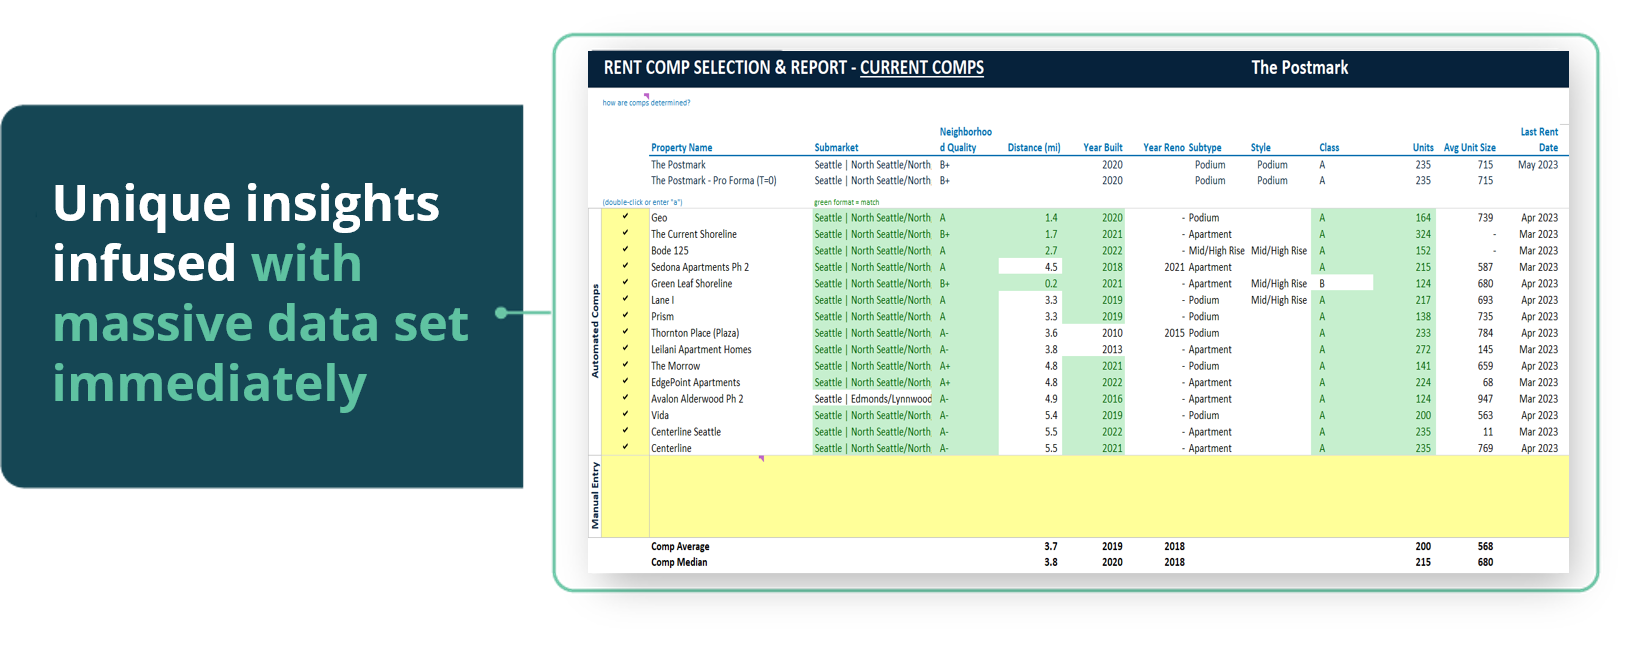Click the Comp Average row label
The image size is (1632, 645).
(680, 547)
